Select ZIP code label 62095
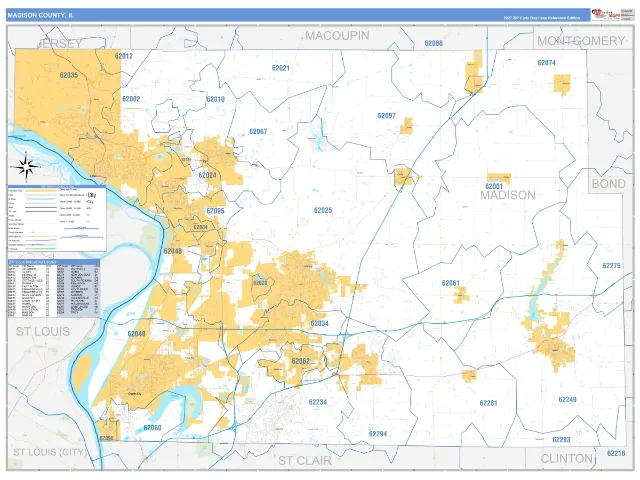 215,211
